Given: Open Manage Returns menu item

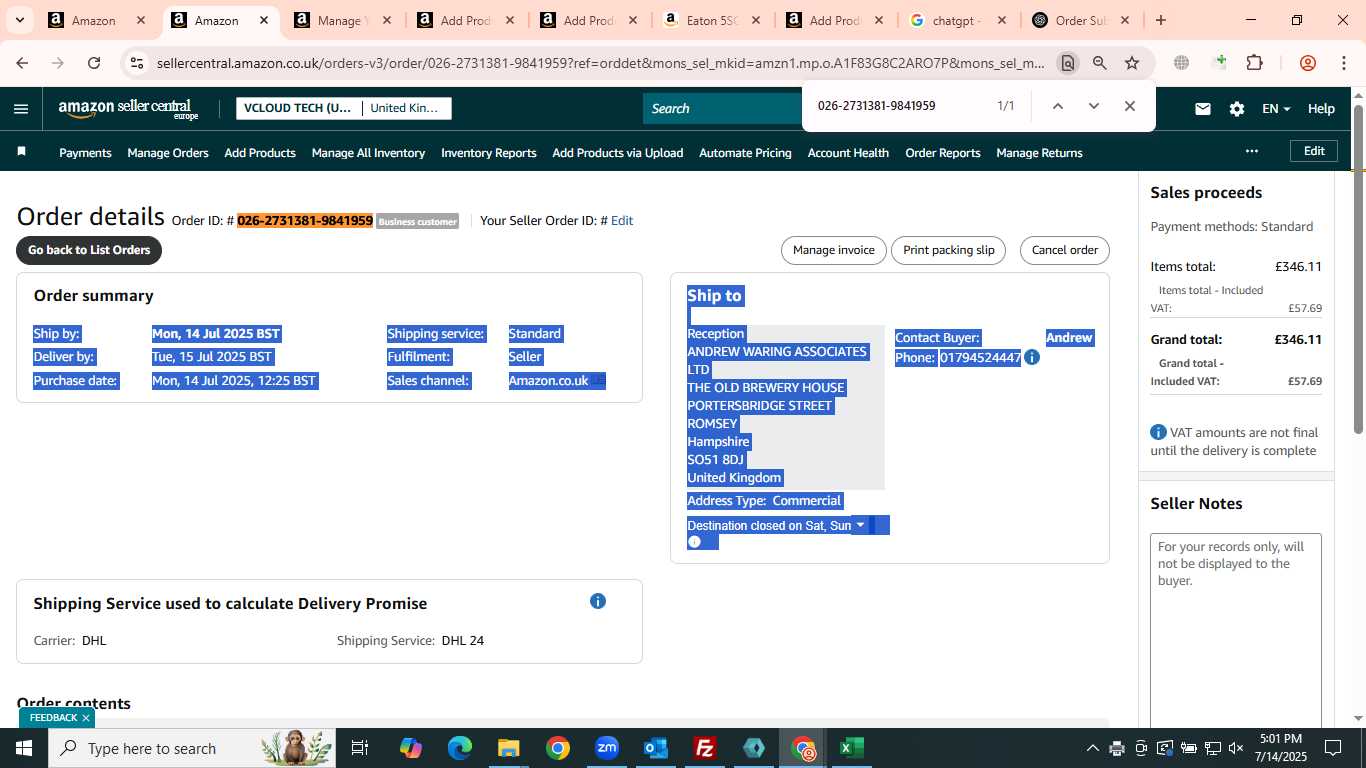Looking at the screenshot, I should (1039, 153).
